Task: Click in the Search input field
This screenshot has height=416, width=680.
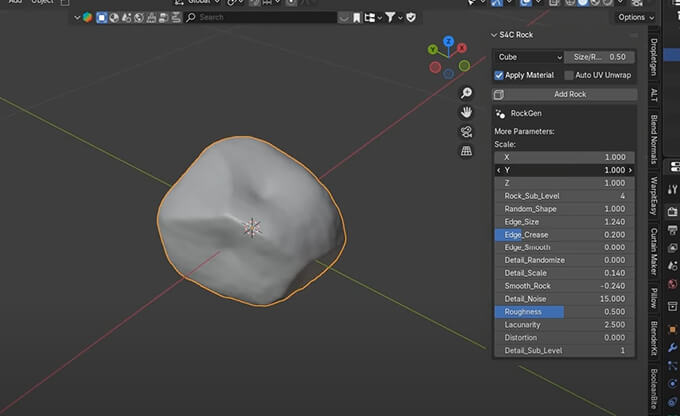Action: coord(260,18)
